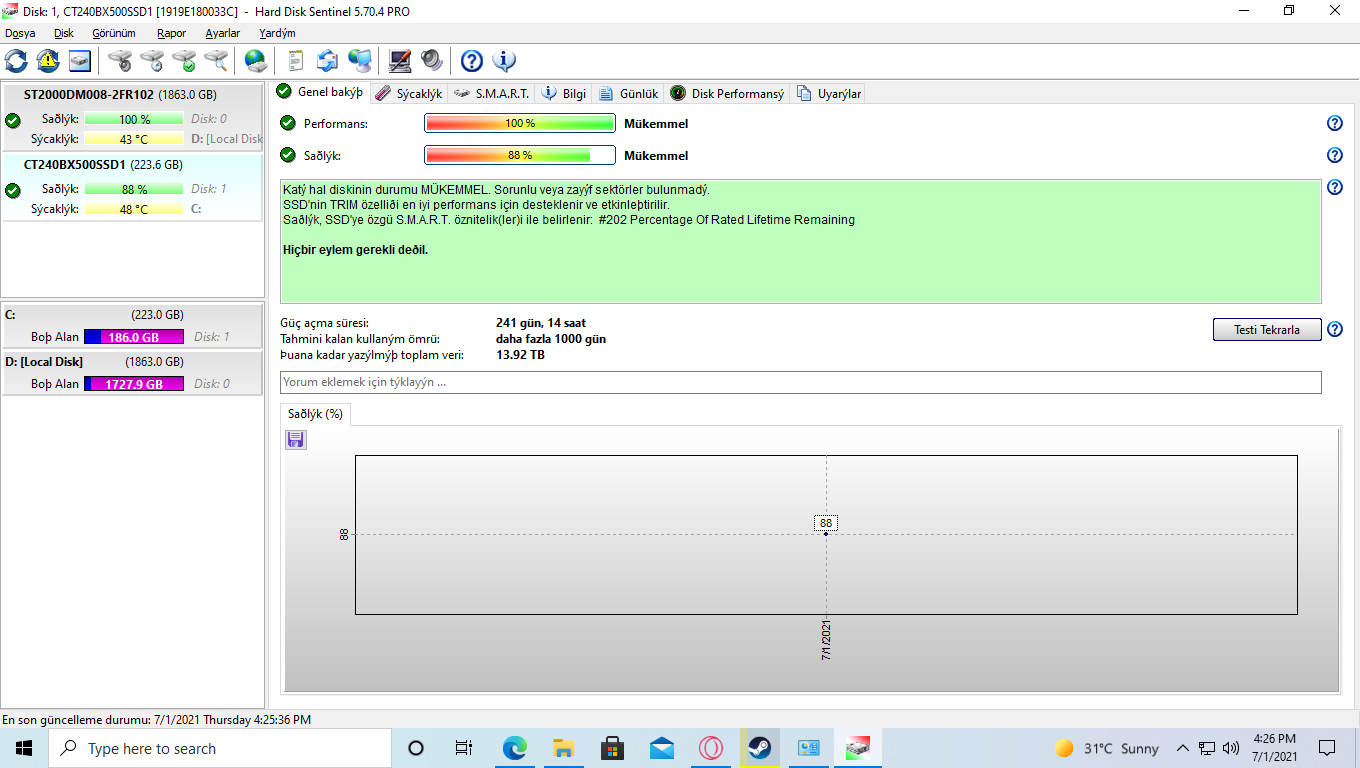The image size is (1360, 768).
Task: Open the Ayarlar menu
Action: tap(222, 33)
